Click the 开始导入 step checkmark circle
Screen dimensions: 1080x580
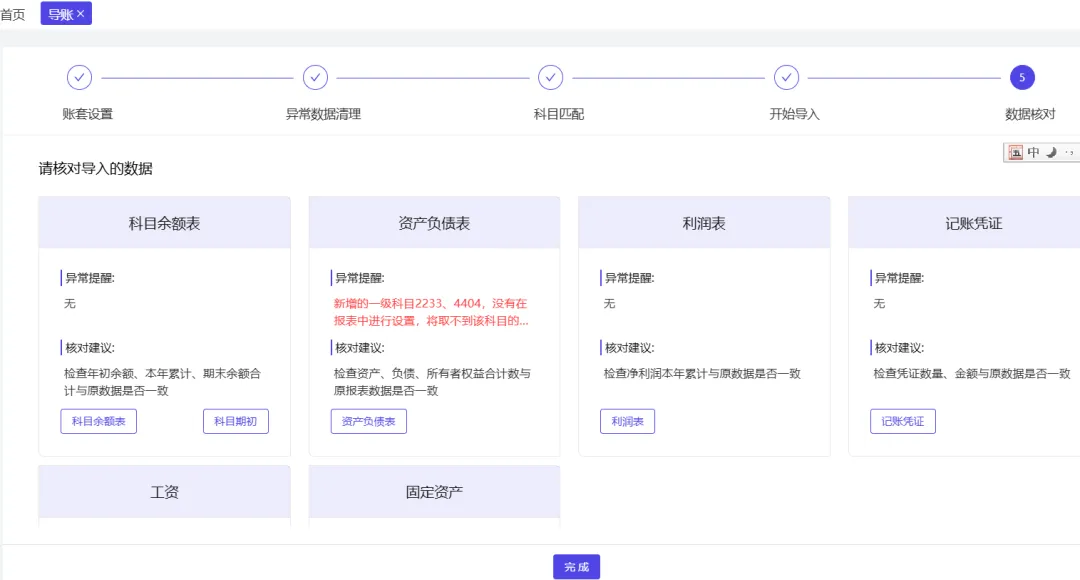tap(786, 78)
